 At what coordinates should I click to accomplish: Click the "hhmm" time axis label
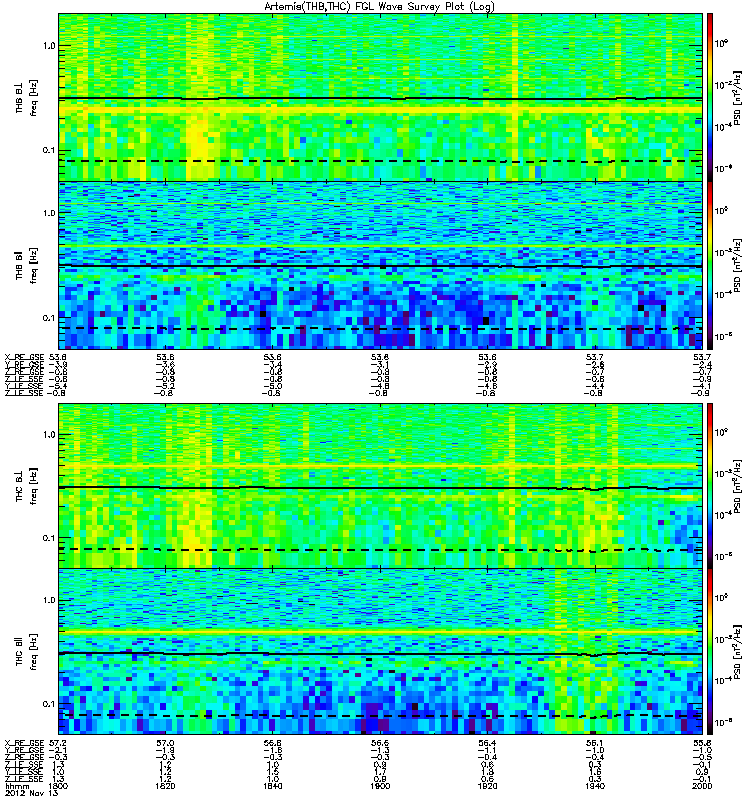(17, 787)
